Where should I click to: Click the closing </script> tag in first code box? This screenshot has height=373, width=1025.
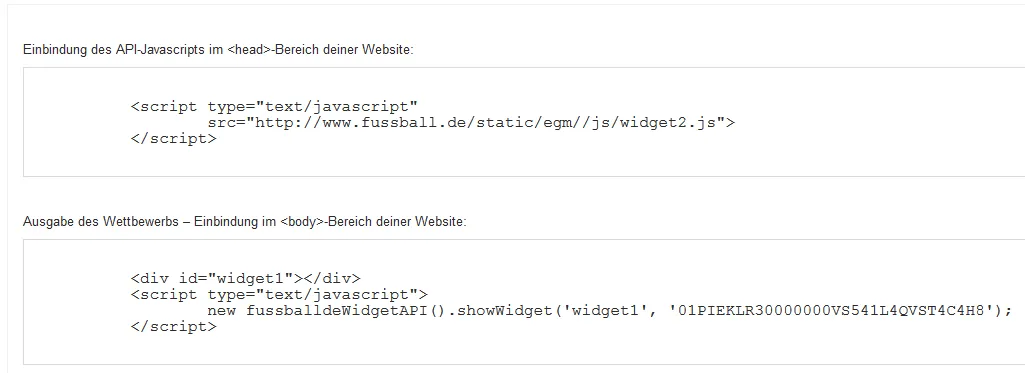point(173,138)
